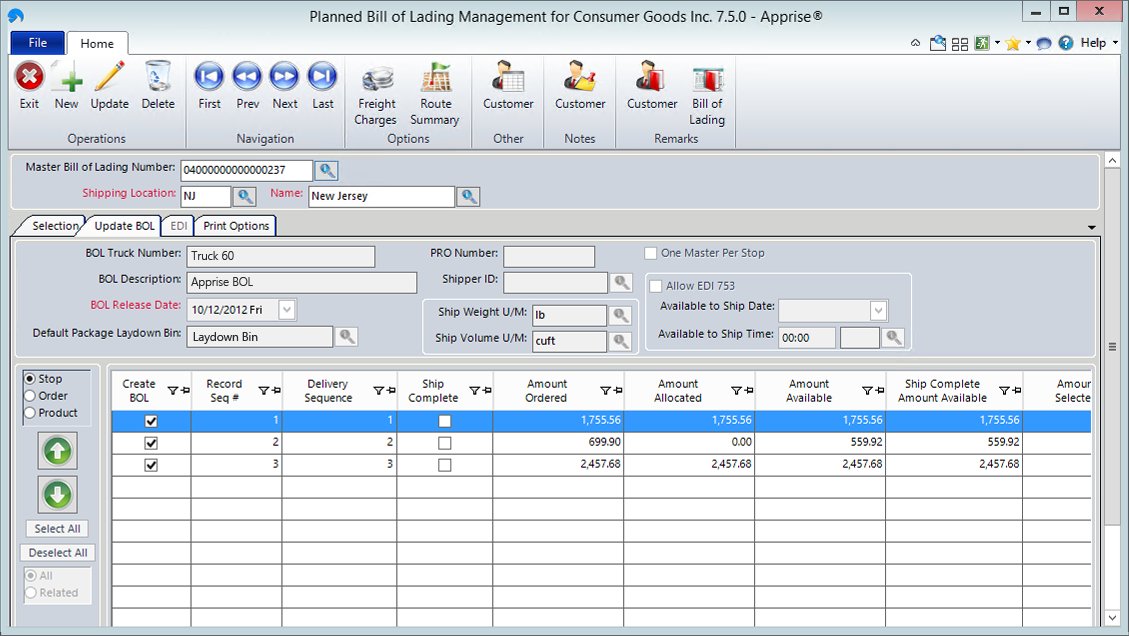Select the Product radio button
This screenshot has height=636, width=1129.
point(30,413)
